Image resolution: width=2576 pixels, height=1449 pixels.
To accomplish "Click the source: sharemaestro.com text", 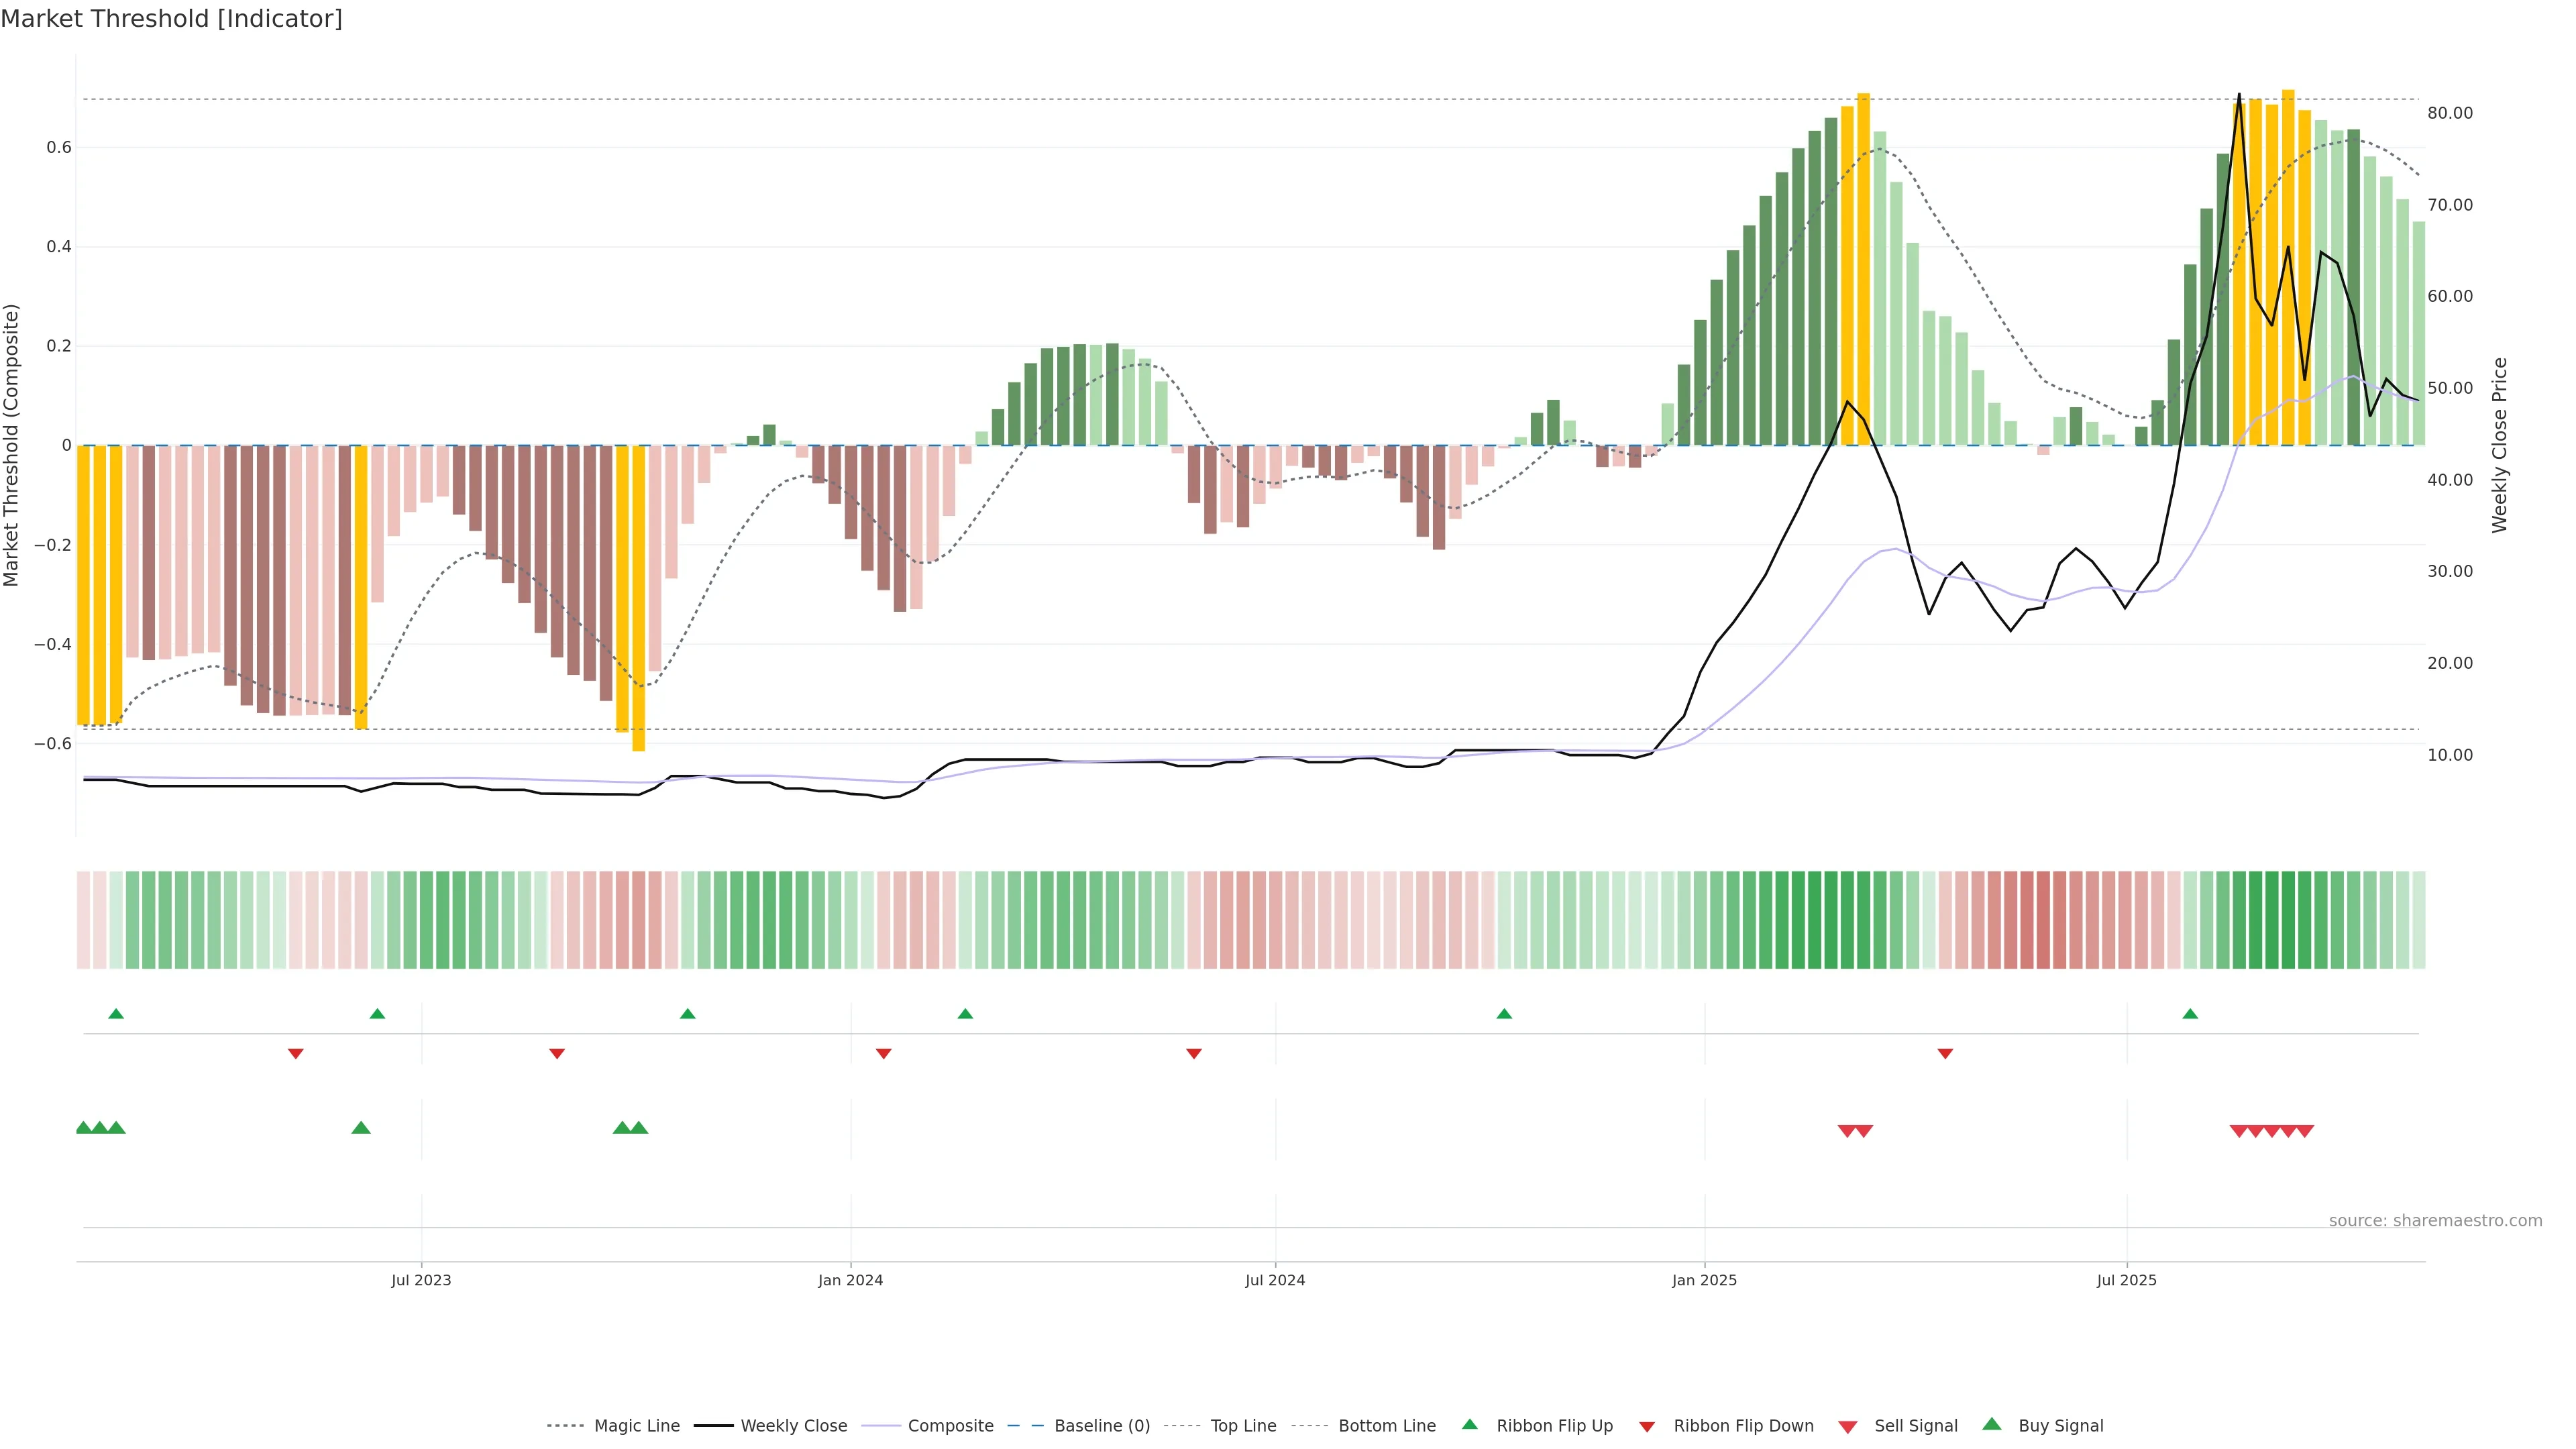I will click(2435, 1220).
